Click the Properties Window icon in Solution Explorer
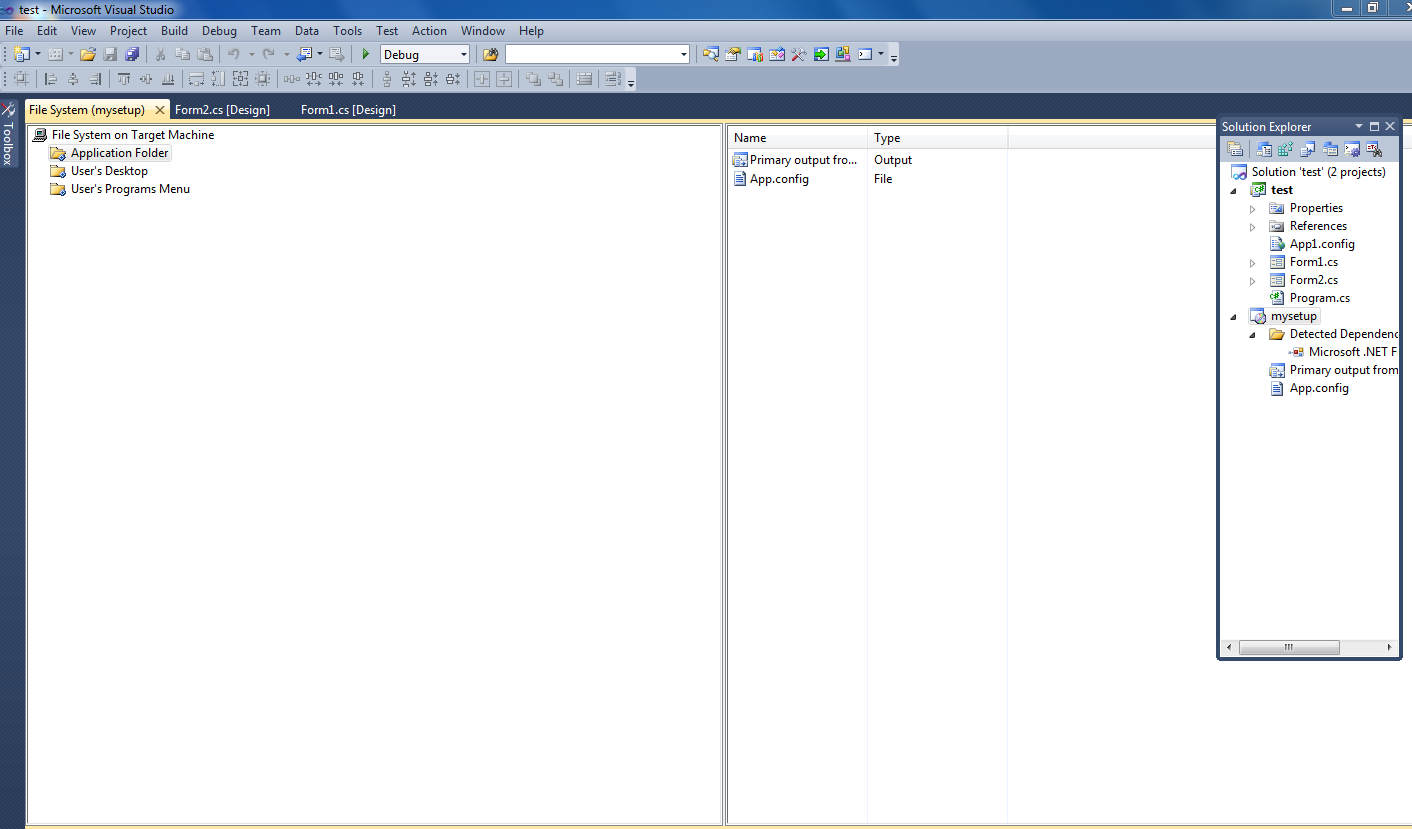The height and width of the screenshot is (829, 1412). (1235, 148)
